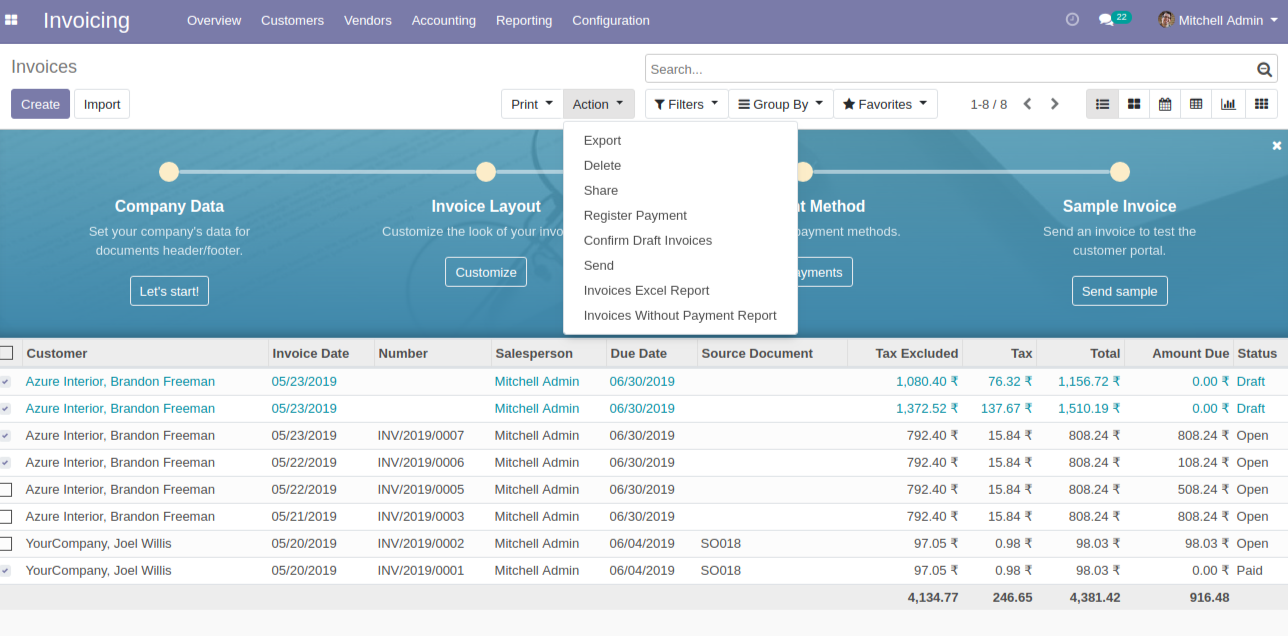Switch to pivot table view
The image size is (1288, 636).
1196,104
